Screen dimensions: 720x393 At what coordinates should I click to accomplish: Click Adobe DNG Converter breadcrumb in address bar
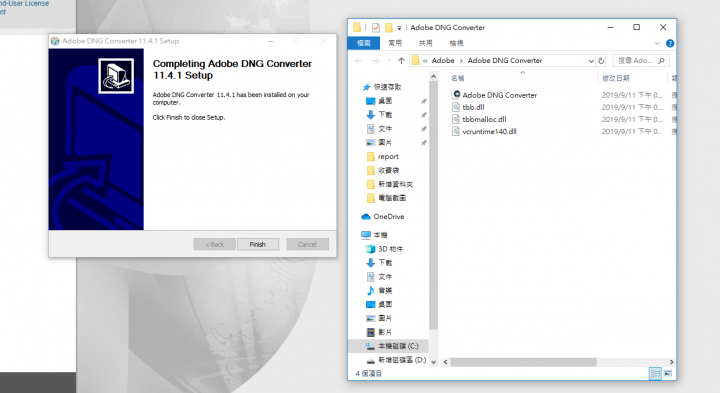click(x=505, y=61)
